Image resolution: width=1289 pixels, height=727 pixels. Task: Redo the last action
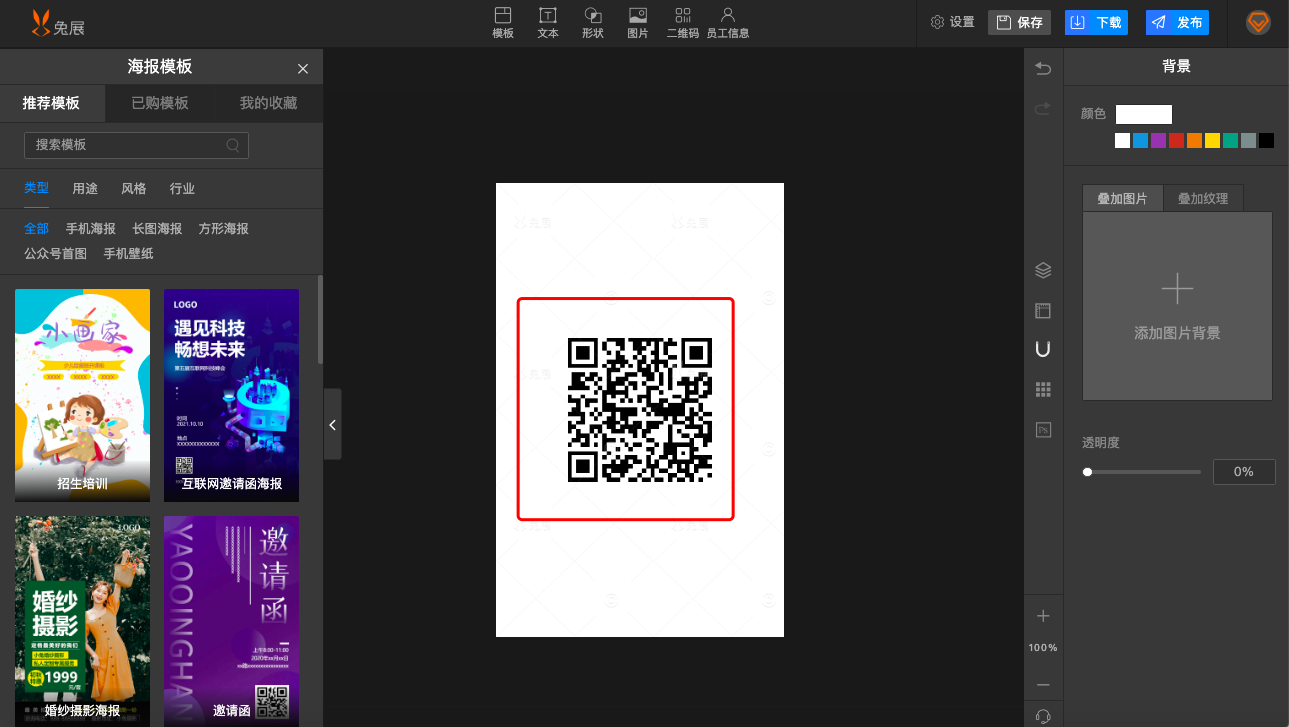click(1043, 108)
